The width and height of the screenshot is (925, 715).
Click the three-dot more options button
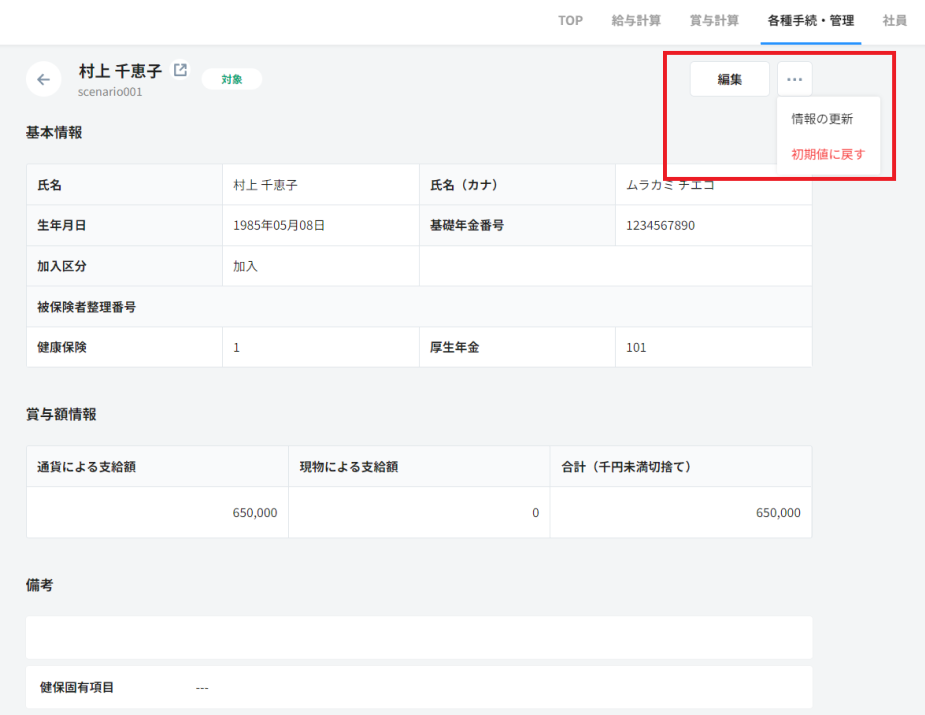coord(794,79)
